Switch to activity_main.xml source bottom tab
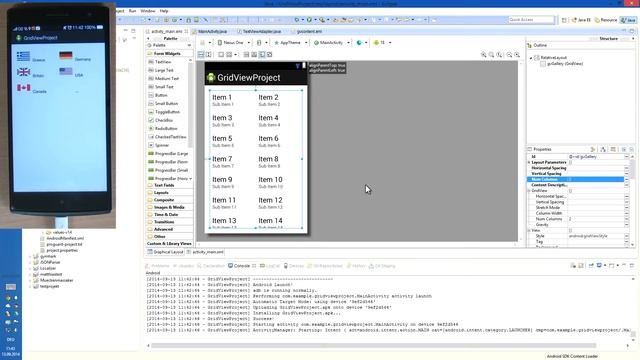 205,252
